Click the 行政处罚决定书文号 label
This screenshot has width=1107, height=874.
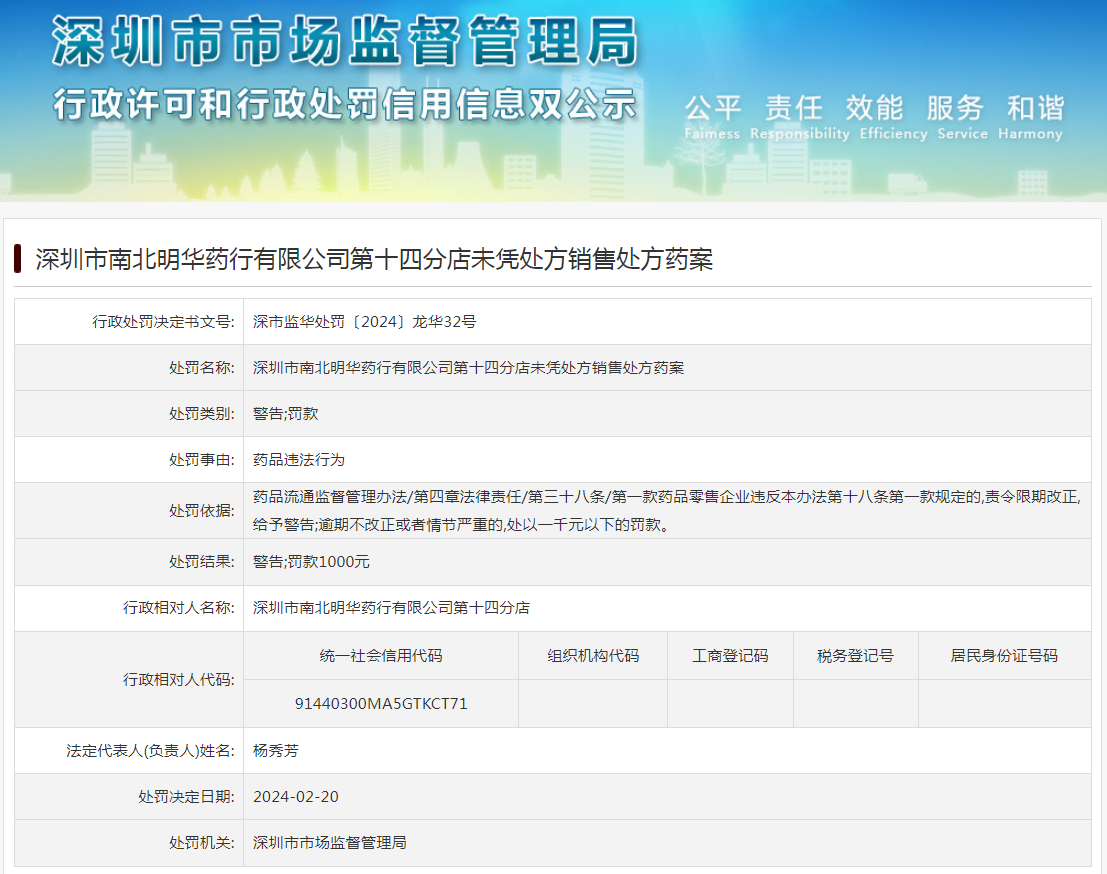[163, 322]
